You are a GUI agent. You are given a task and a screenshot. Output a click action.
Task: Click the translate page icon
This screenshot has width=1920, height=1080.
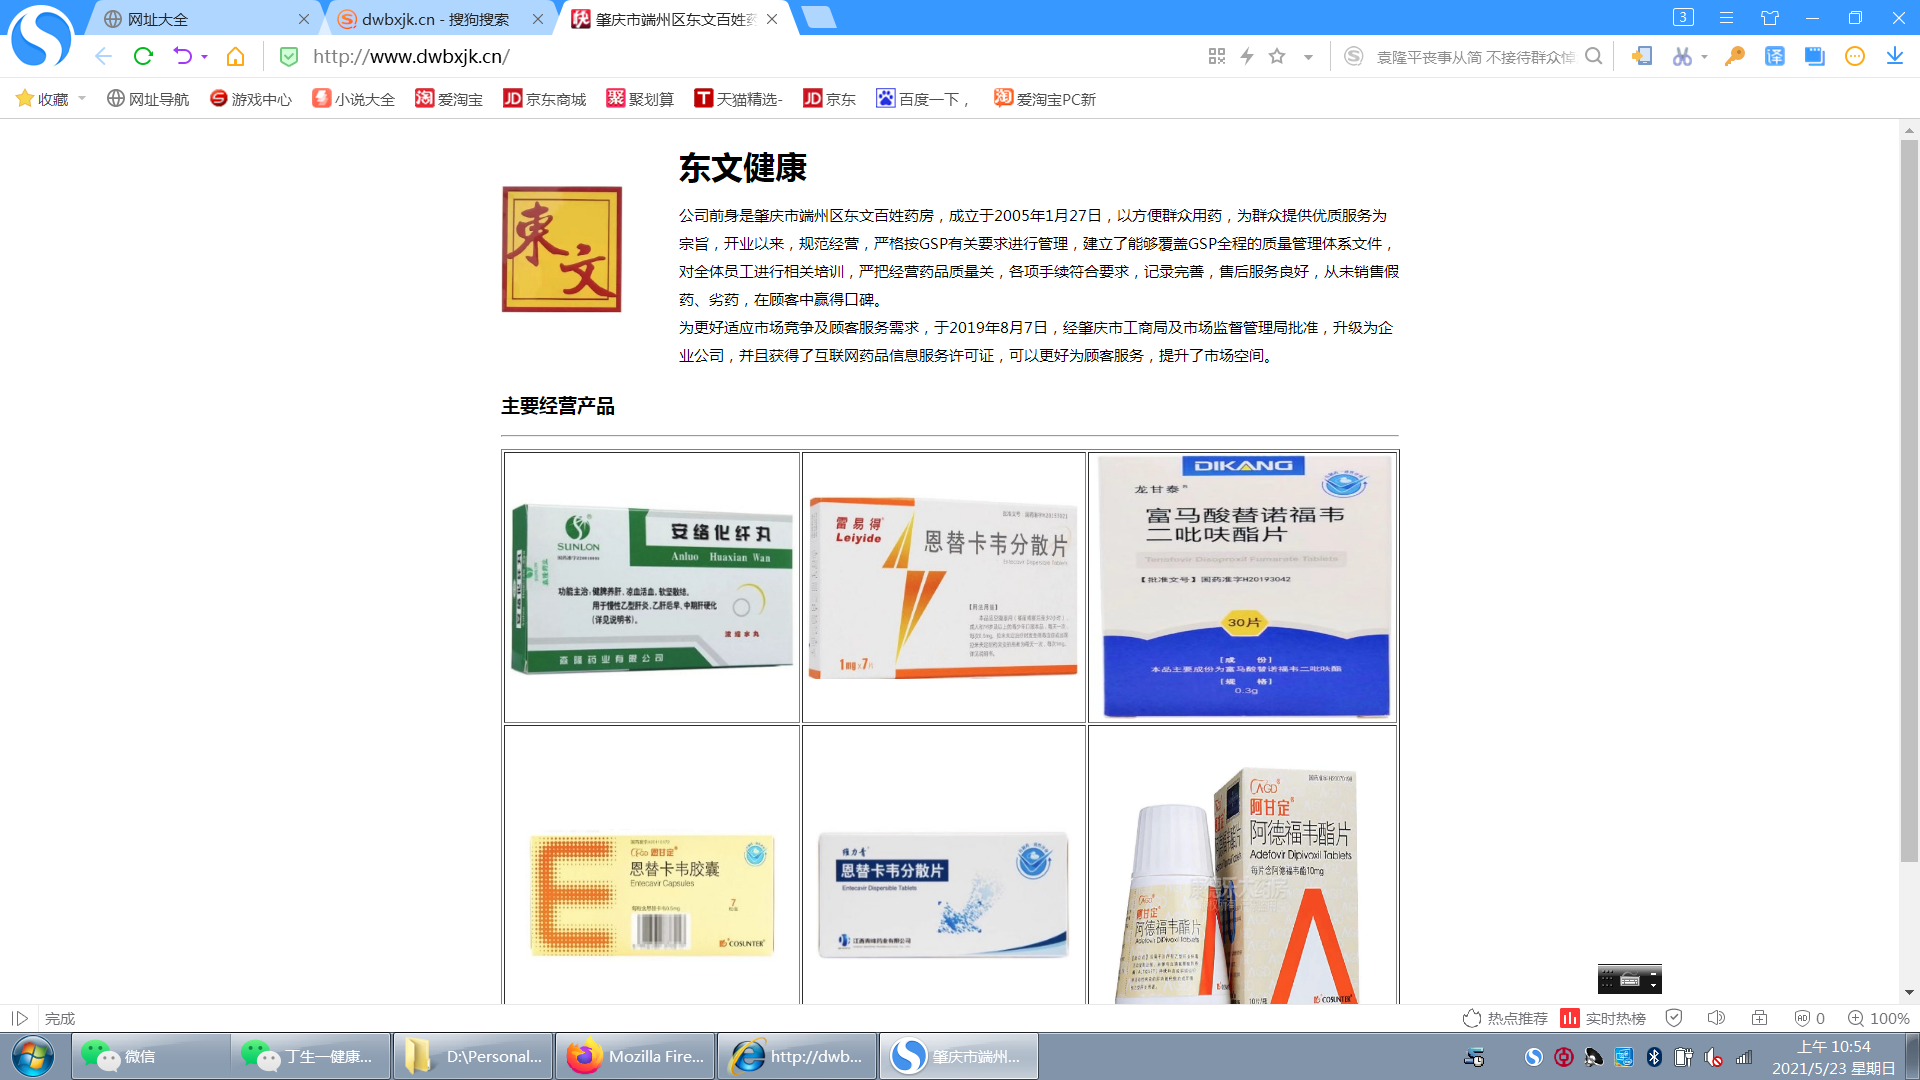point(1774,56)
